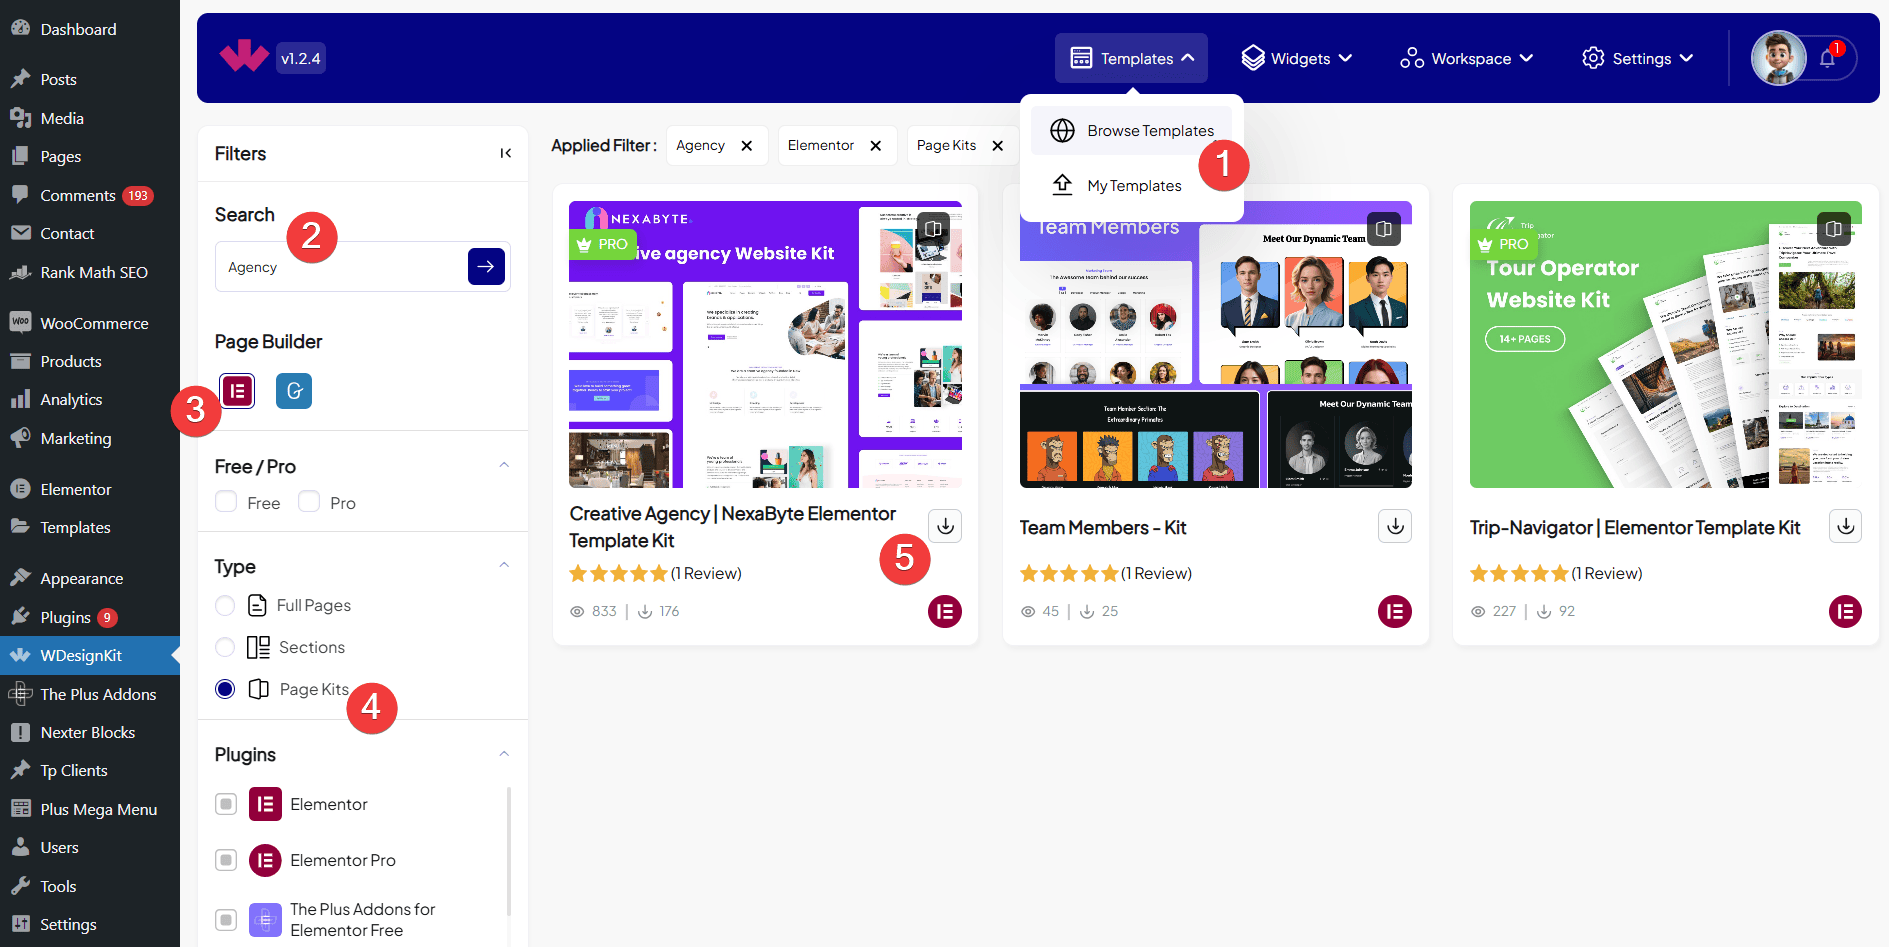Collapse the Filters panel
The image size is (1889, 947).
click(x=505, y=153)
